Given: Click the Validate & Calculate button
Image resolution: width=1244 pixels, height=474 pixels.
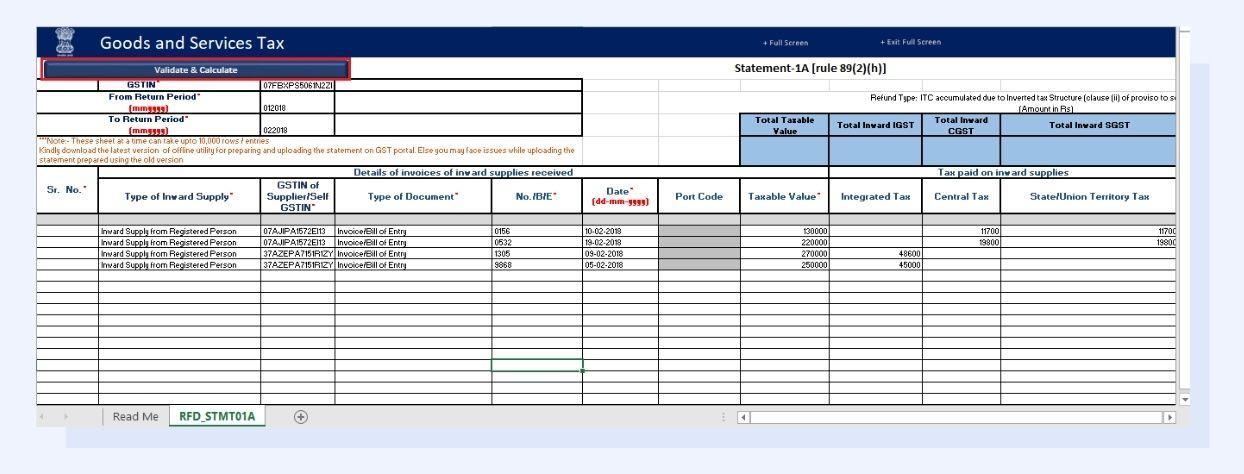Looking at the screenshot, I should 196,70.
